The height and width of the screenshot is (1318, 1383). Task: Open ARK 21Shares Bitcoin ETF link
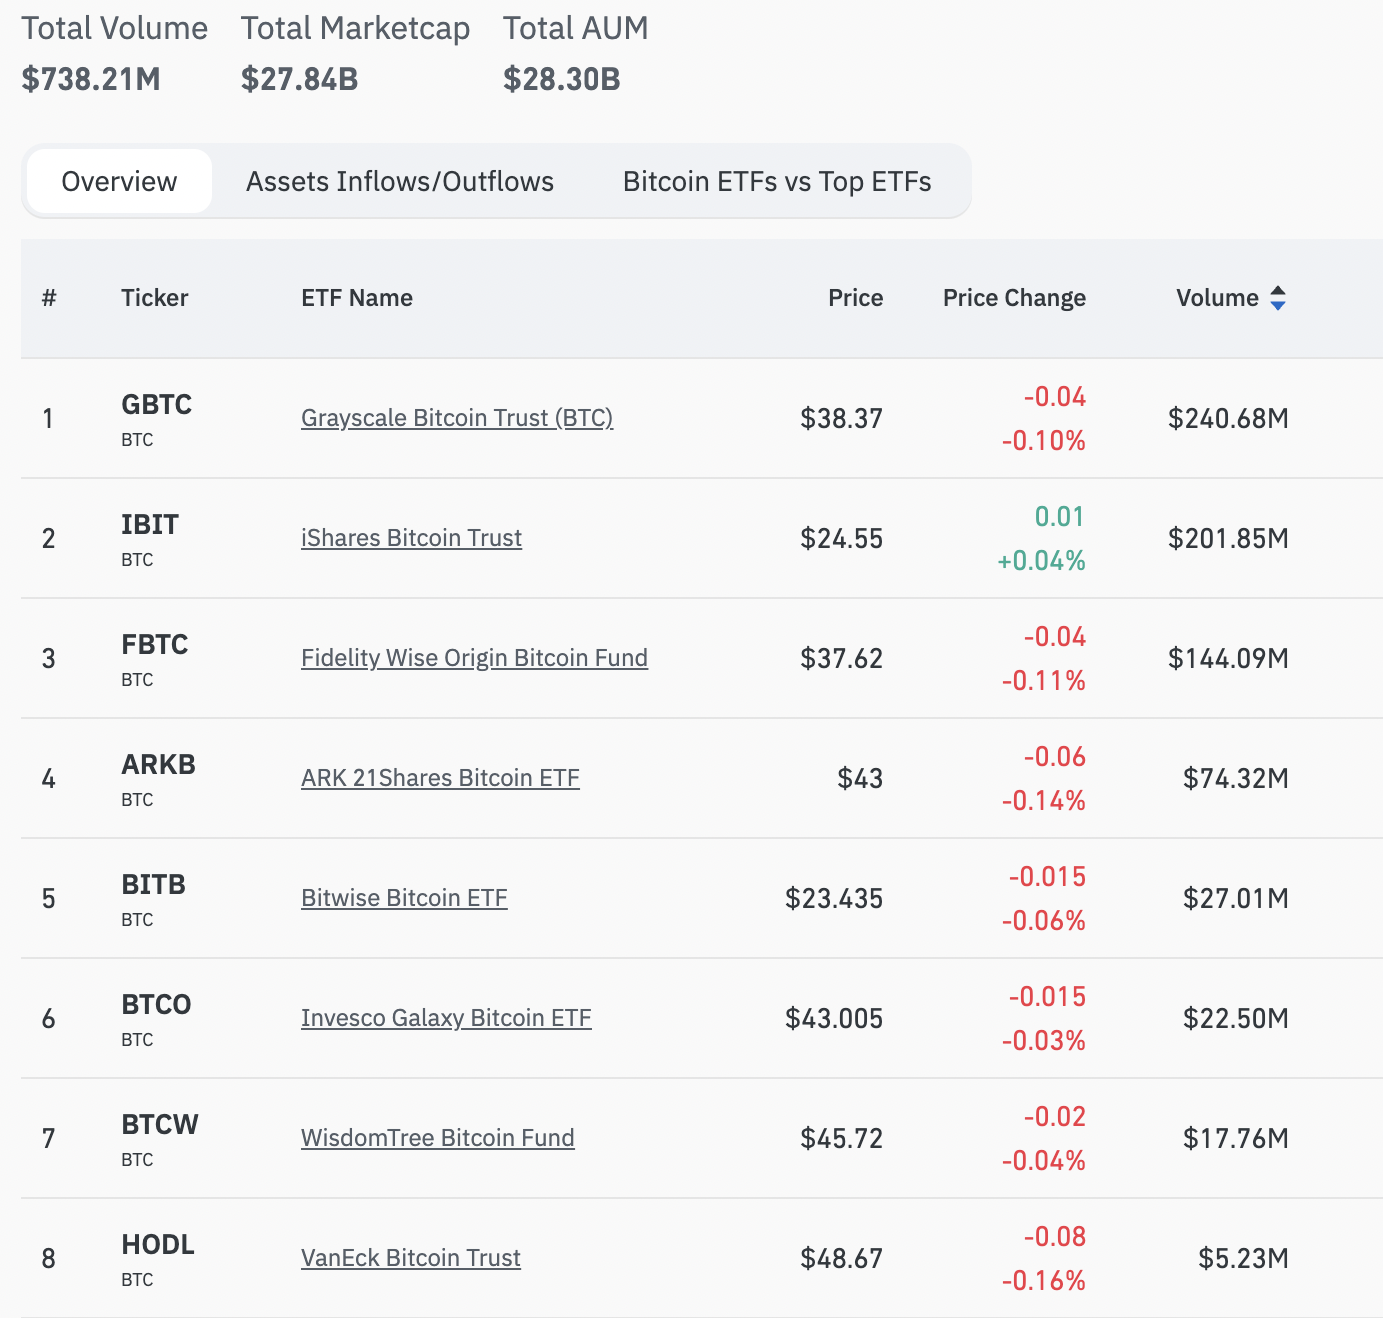tap(440, 778)
